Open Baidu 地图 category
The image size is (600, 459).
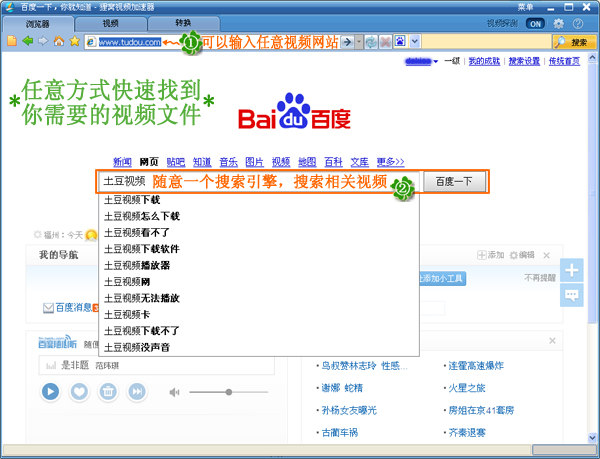pos(307,162)
